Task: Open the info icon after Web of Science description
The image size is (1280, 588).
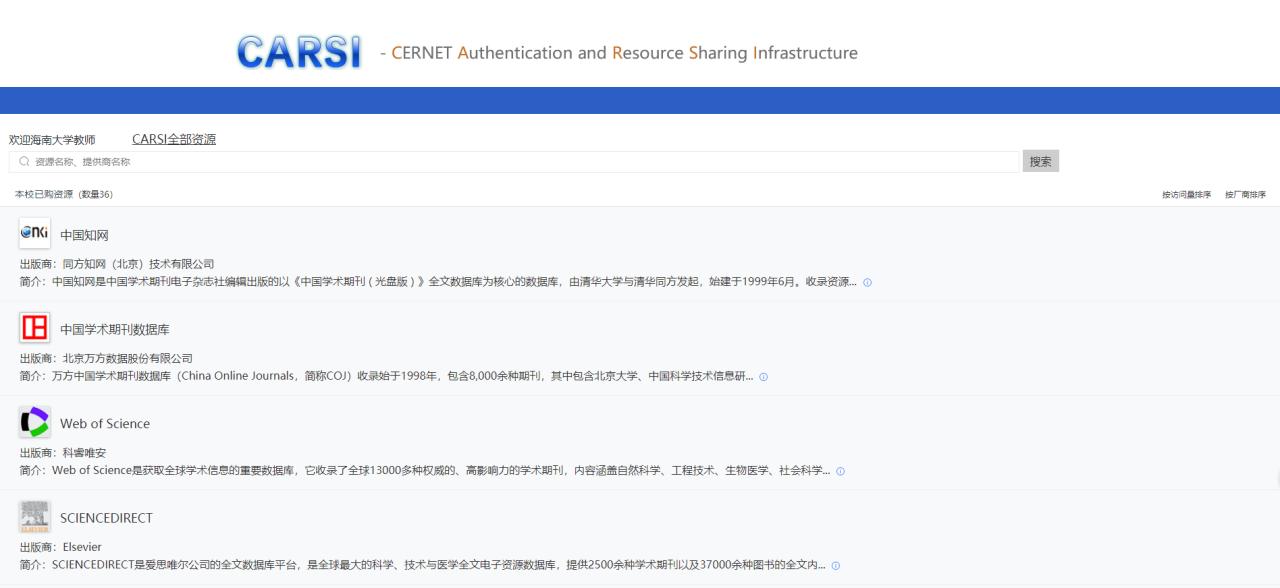Action: pyautogui.click(x=840, y=471)
